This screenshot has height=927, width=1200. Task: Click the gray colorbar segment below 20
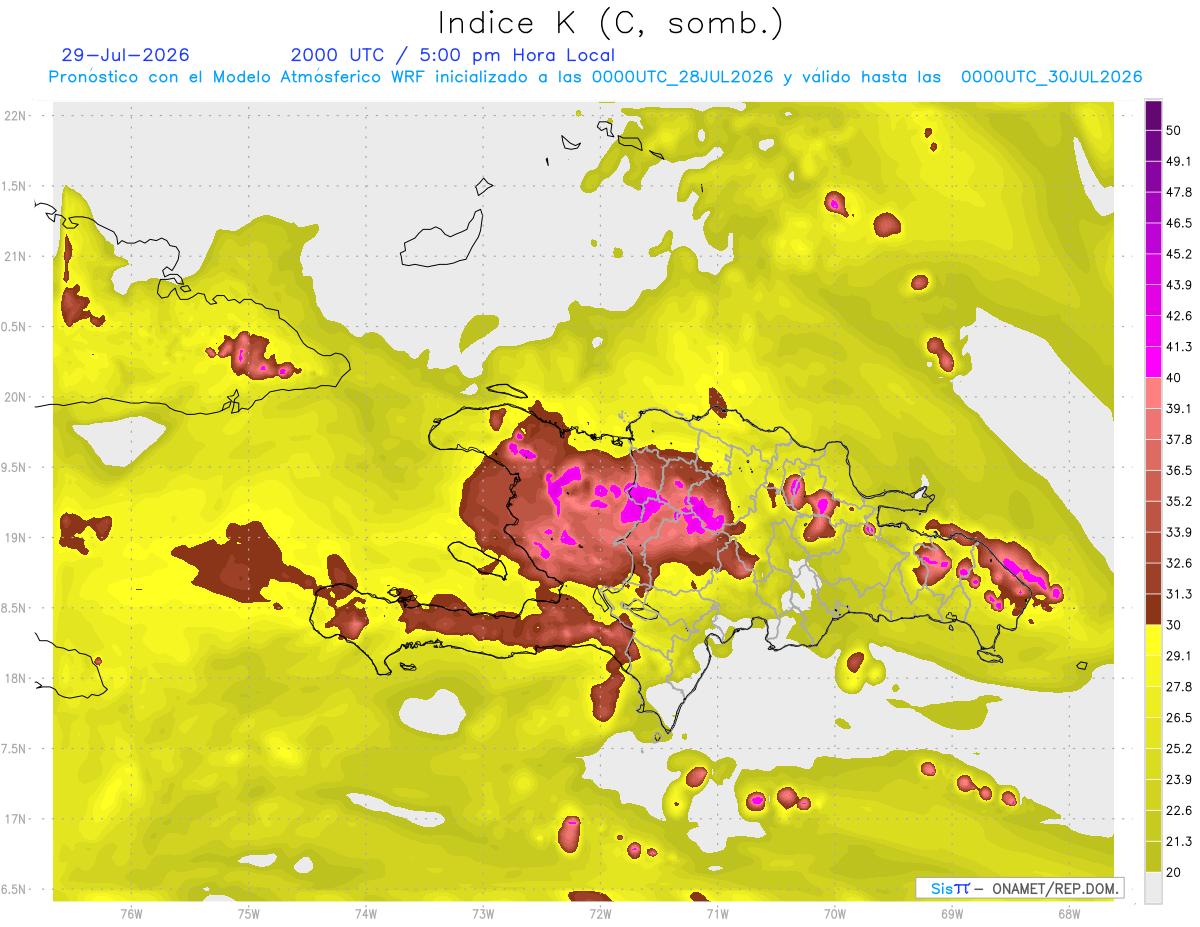1153,887
